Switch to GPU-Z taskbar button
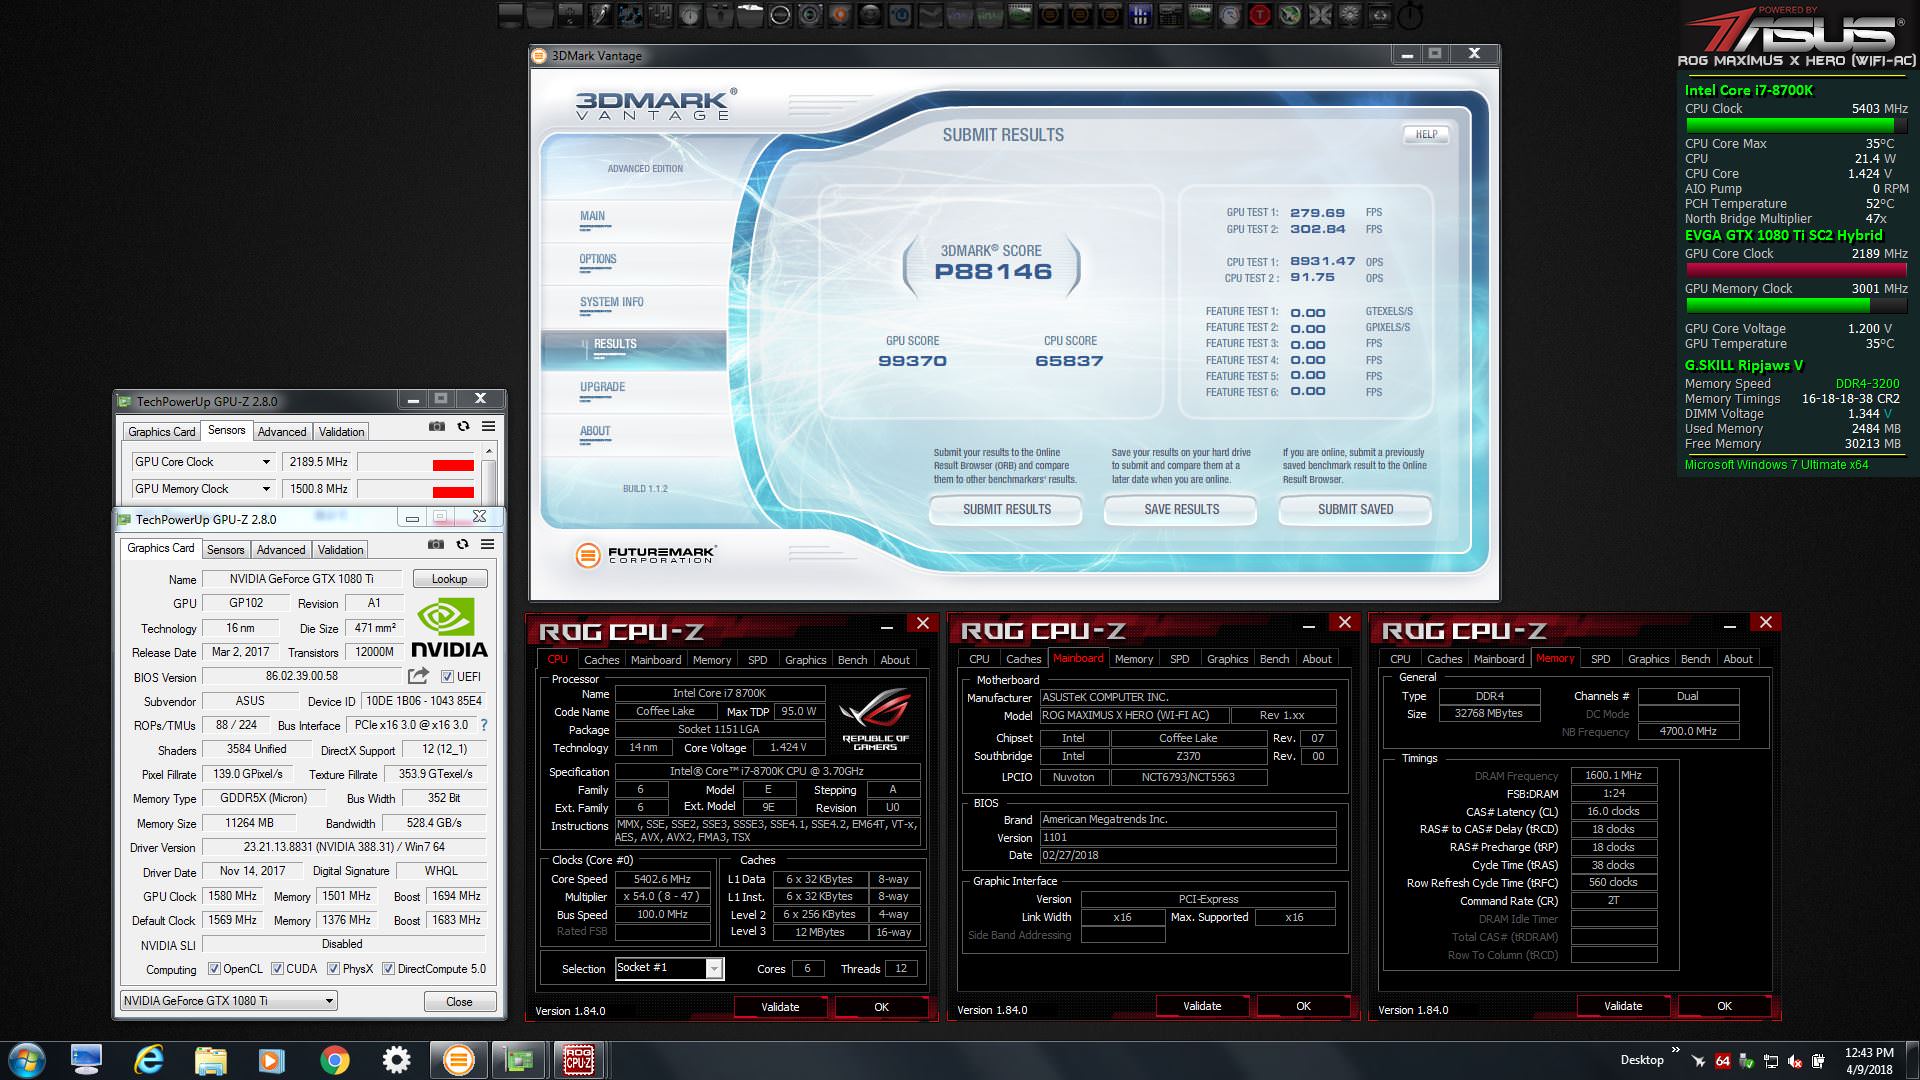1920x1080 pixels. [519, 1060]
